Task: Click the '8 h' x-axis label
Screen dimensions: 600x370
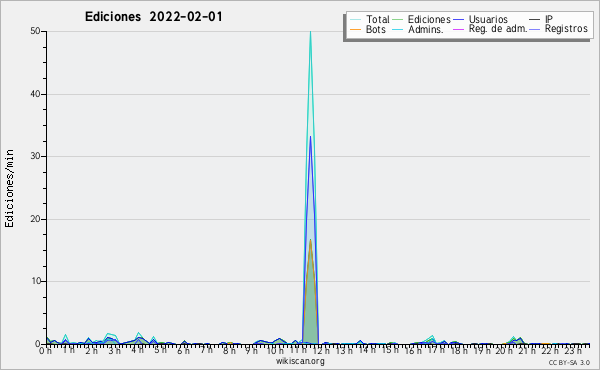Action: [229, 350]
